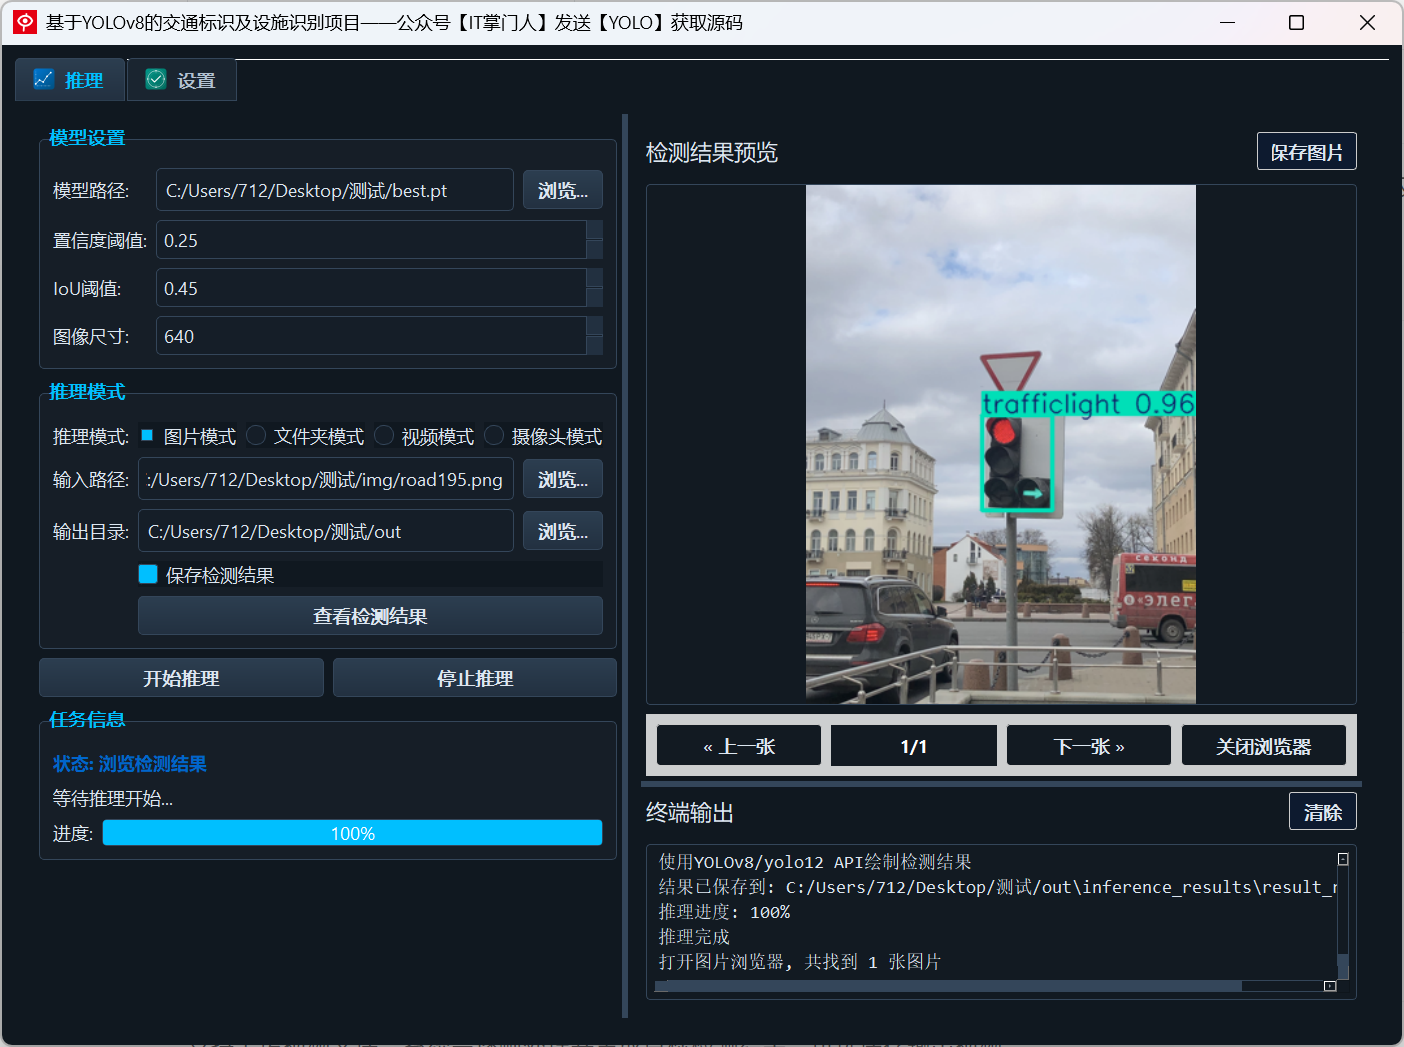Focus the 输出目录 field
The width and height of the screenshot is (1404, 1047).
click(x=326, y=531)
